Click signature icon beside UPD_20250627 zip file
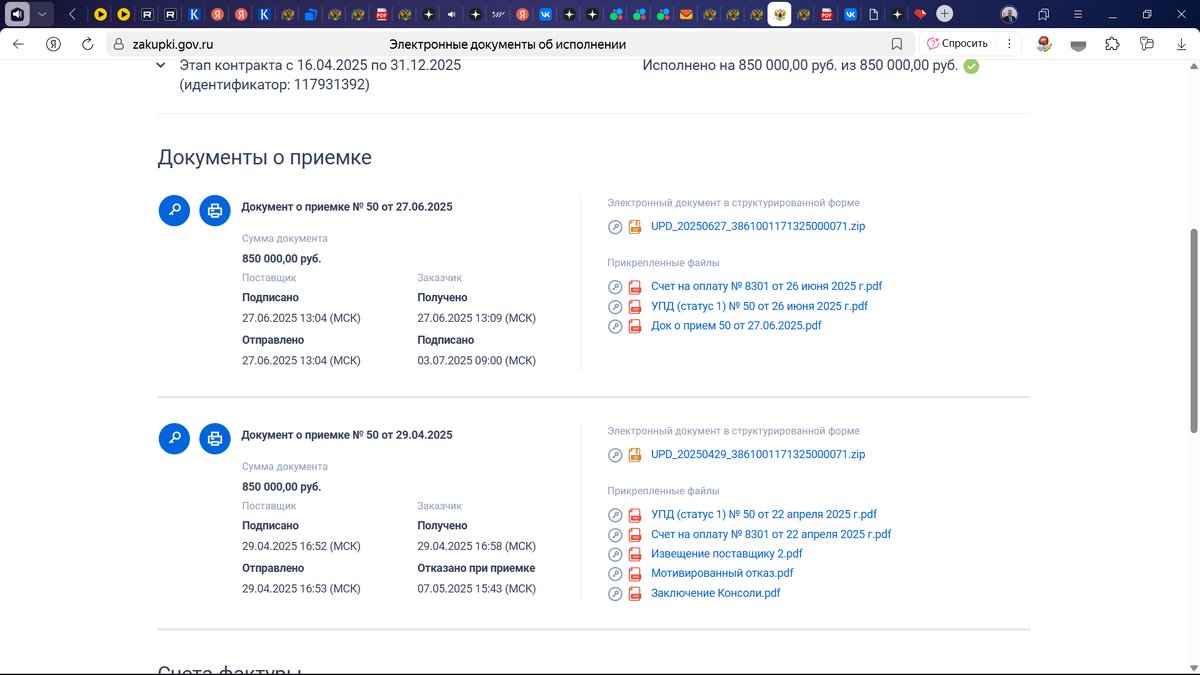The height and width of the screenshot is (675, 1200). (x=615, y=227)
